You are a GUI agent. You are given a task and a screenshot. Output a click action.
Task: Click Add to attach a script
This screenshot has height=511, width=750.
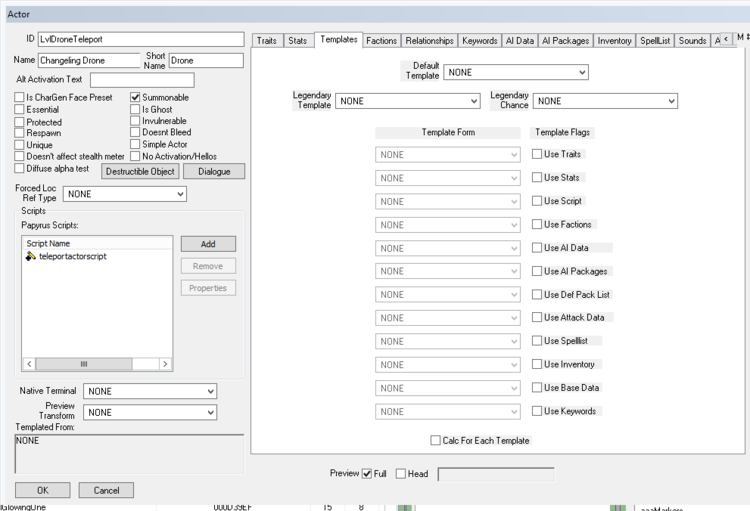(x=208, y=244)
